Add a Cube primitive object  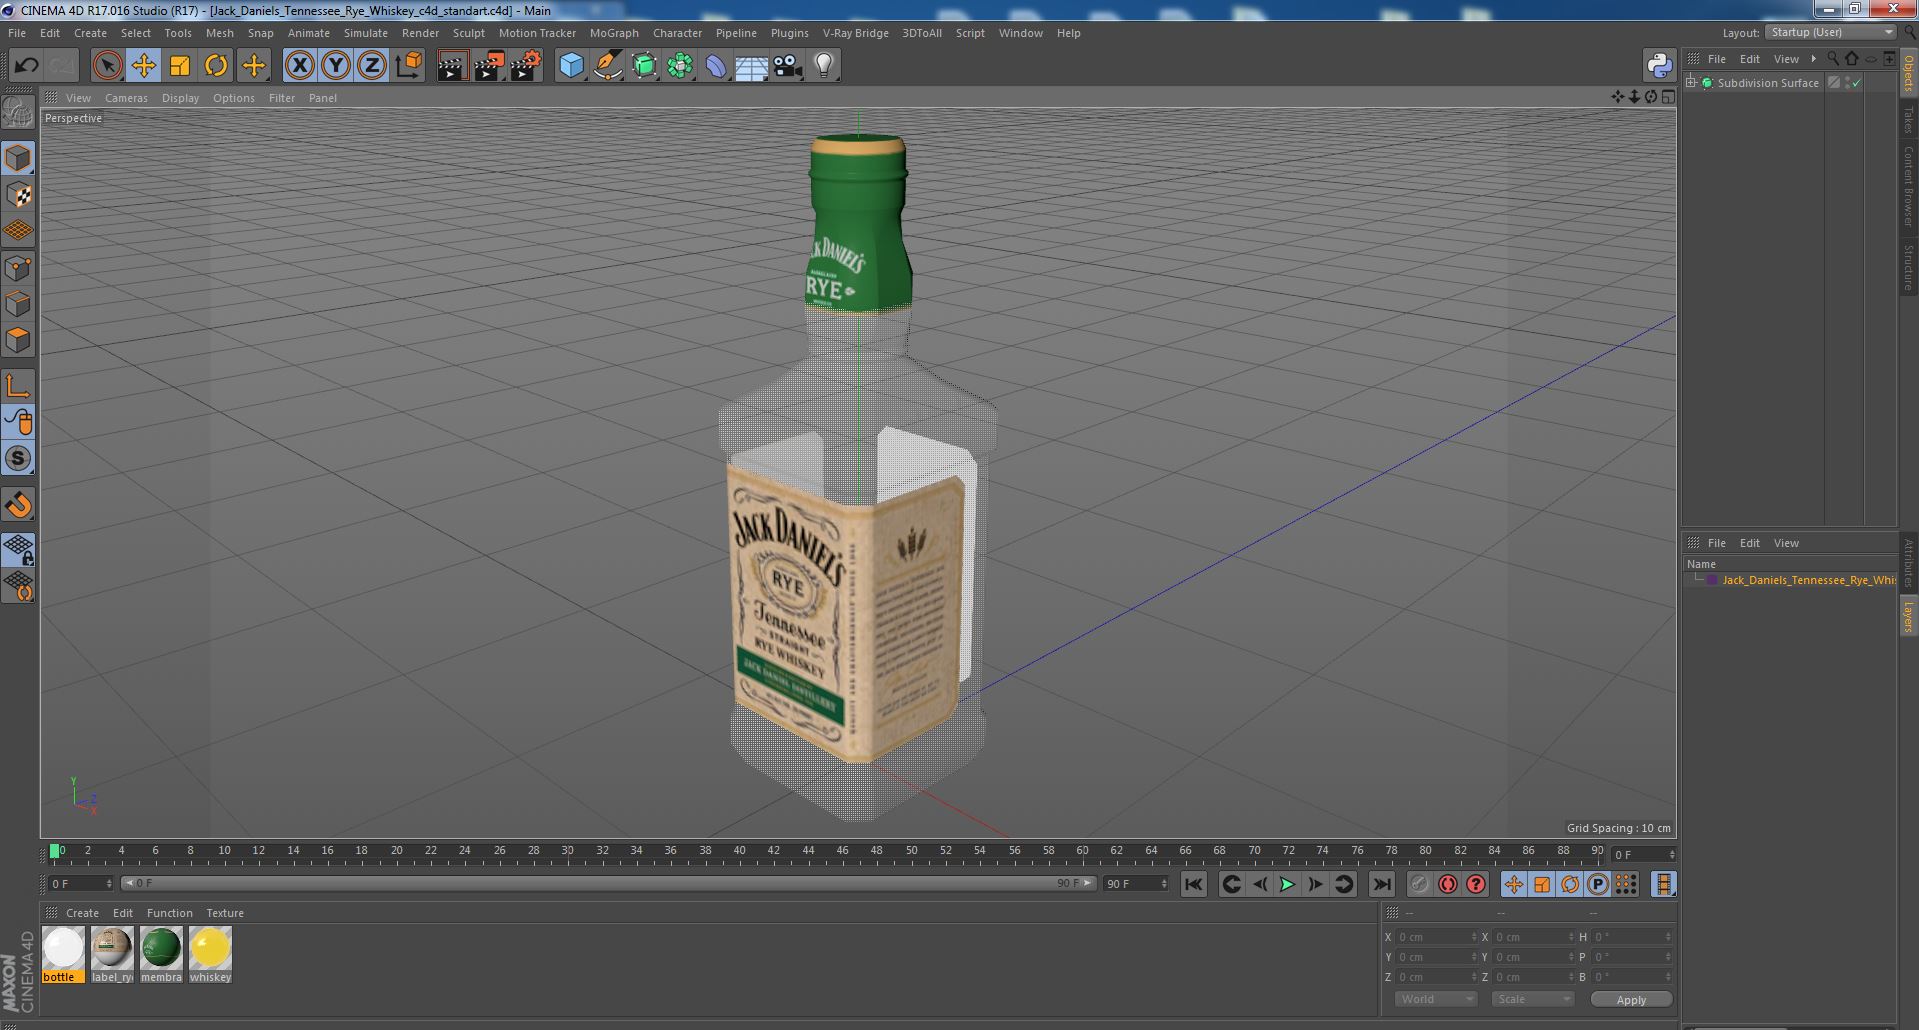point(571,66)
